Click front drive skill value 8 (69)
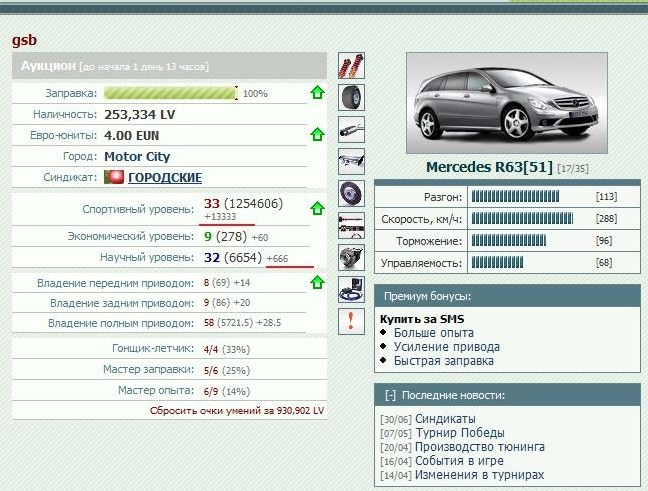Viewport: 648px width, 491px height. (x=217, y=283)
